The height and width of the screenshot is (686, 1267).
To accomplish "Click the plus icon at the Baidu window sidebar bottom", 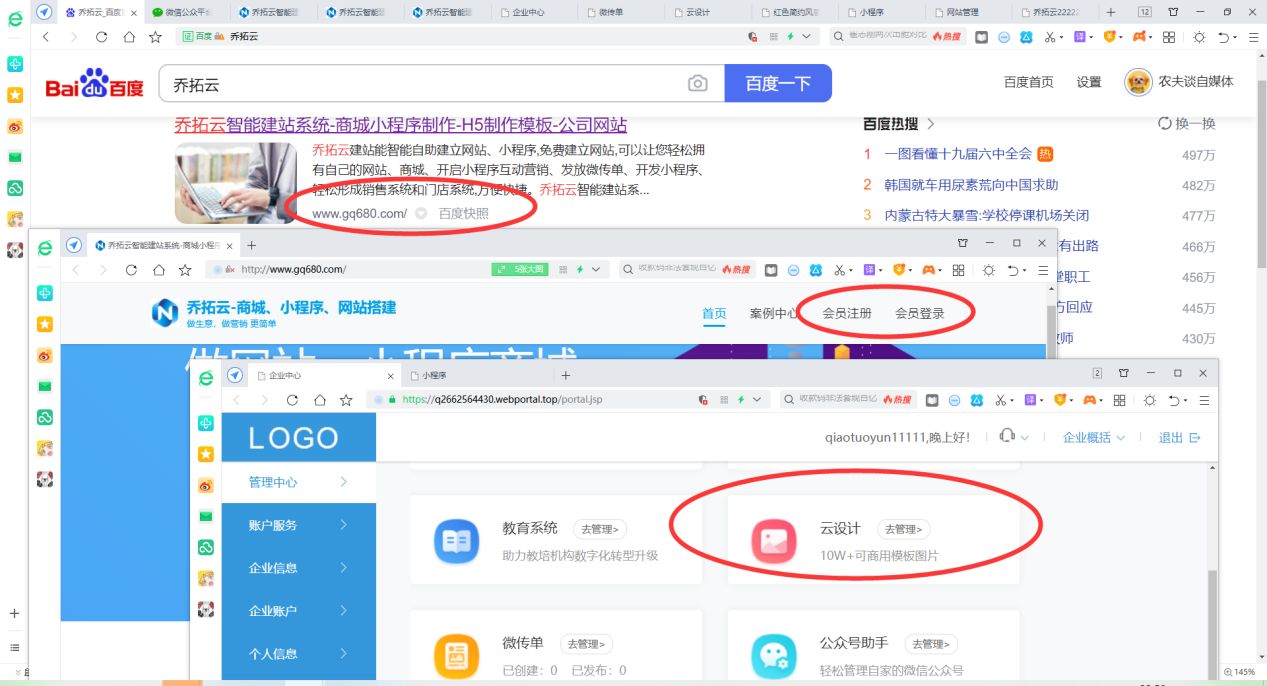I will [15, 613].
